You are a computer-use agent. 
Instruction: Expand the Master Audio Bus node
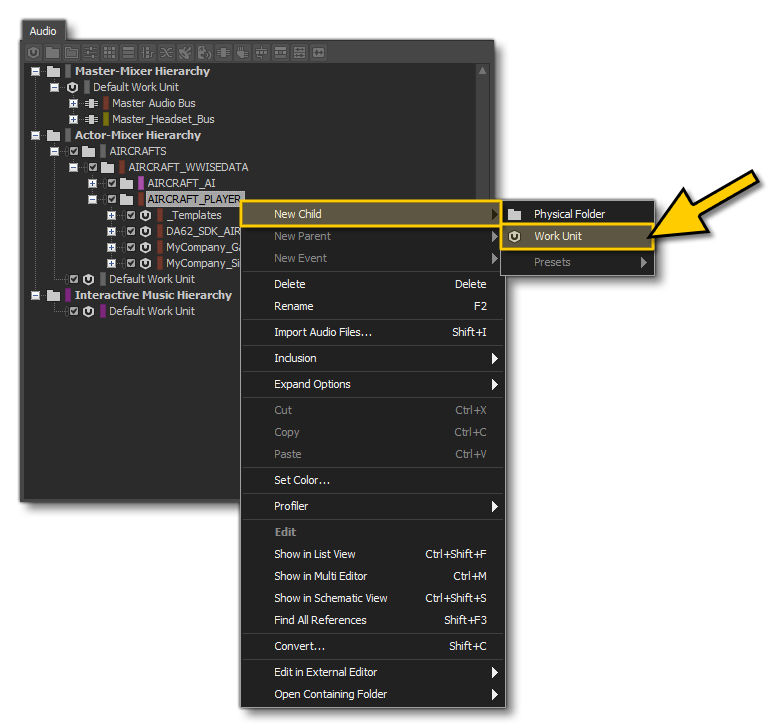pyautogui.click(x=73, y=103)
